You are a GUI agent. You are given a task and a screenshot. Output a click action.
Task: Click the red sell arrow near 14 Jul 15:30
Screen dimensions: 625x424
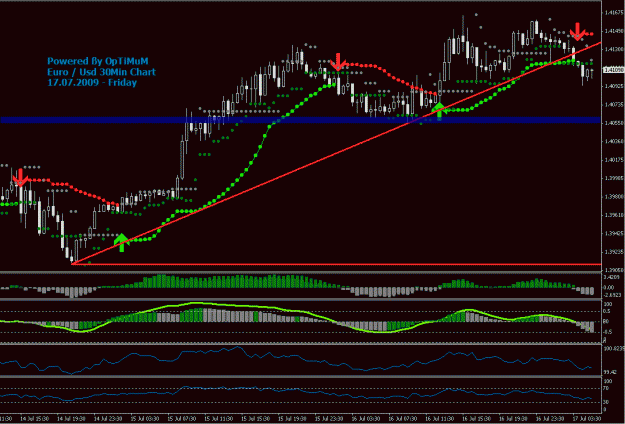pos(20,177)
